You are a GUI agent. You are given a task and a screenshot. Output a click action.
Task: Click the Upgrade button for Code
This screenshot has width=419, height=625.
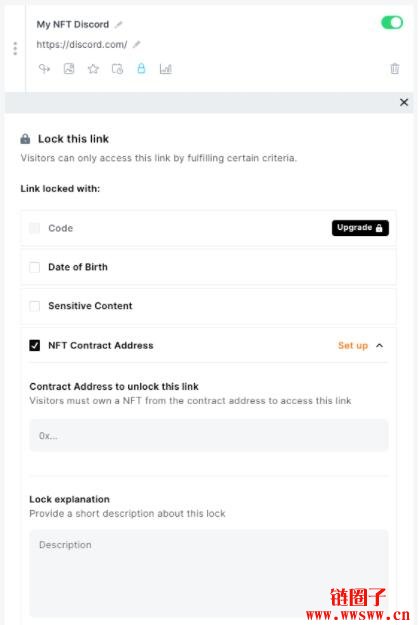pos(360,228)
